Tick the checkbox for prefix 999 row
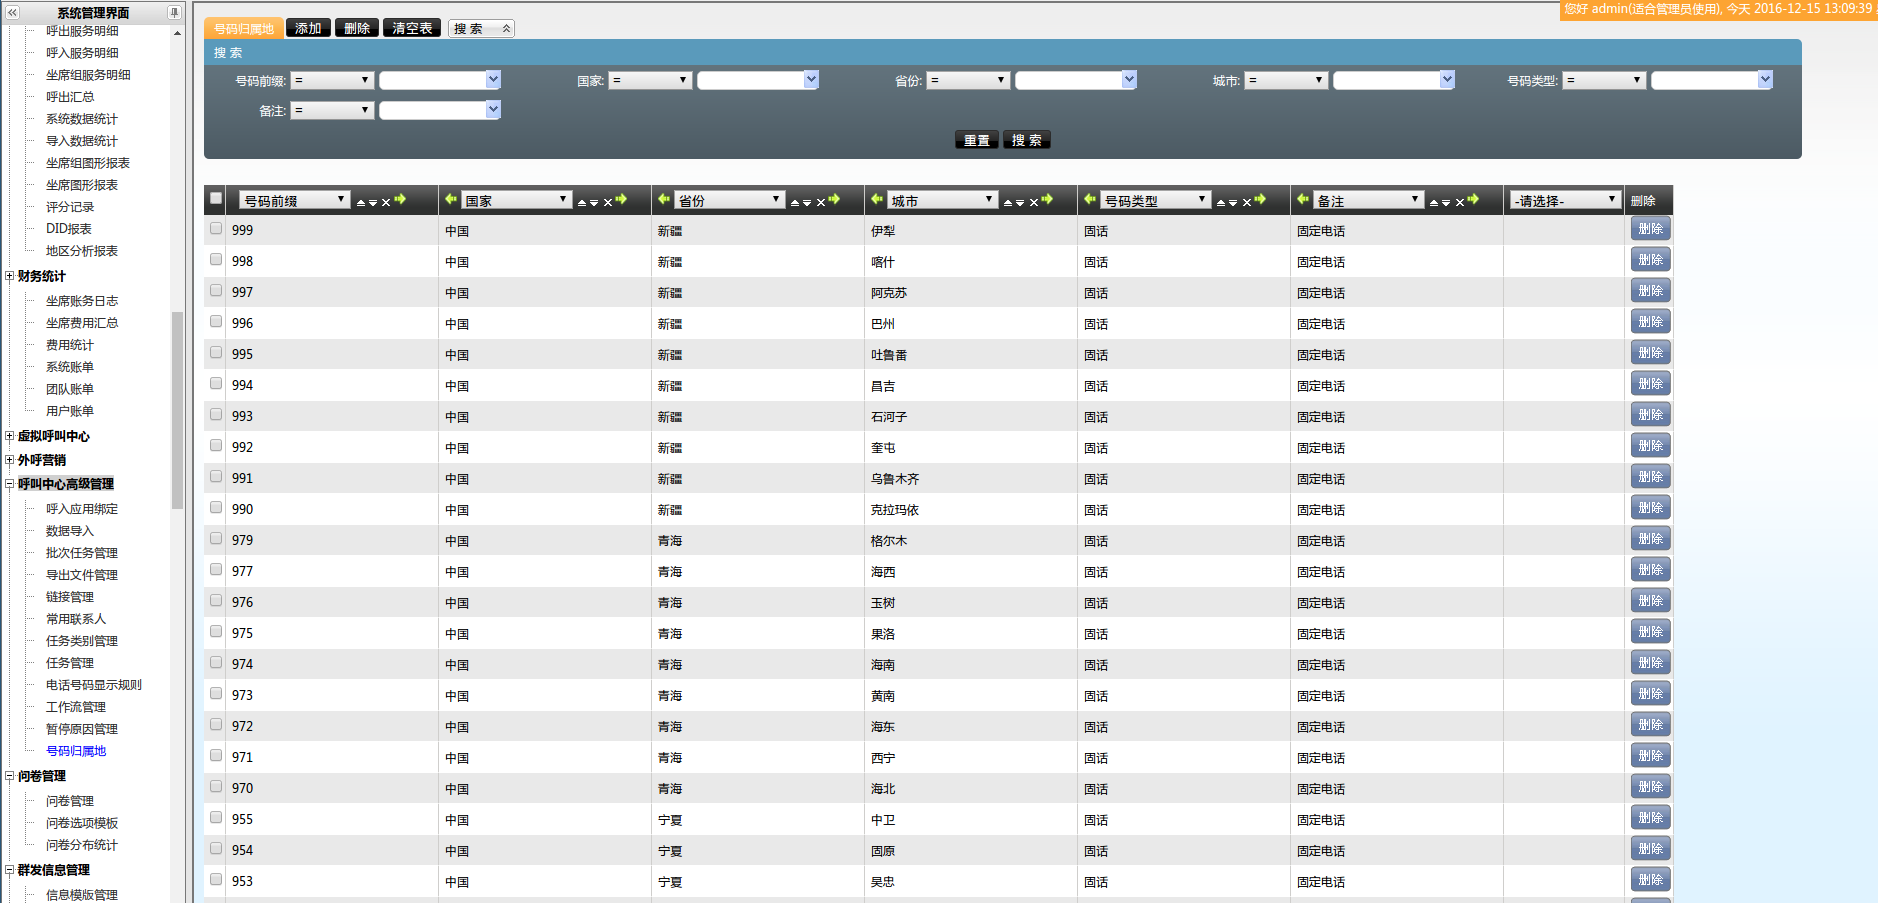Screen dimensions: 1878x903 [x=216, y=229]
